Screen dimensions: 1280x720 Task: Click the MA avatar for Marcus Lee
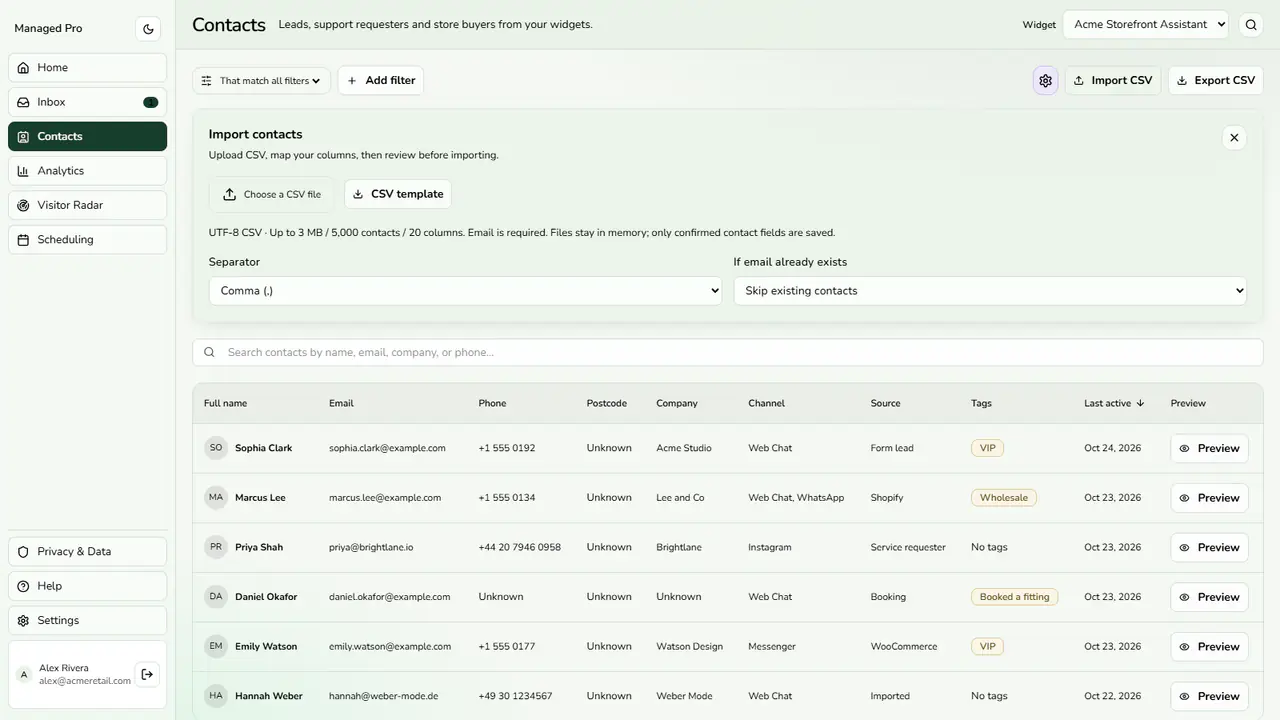pyautogui.click(x=216, y=497)
